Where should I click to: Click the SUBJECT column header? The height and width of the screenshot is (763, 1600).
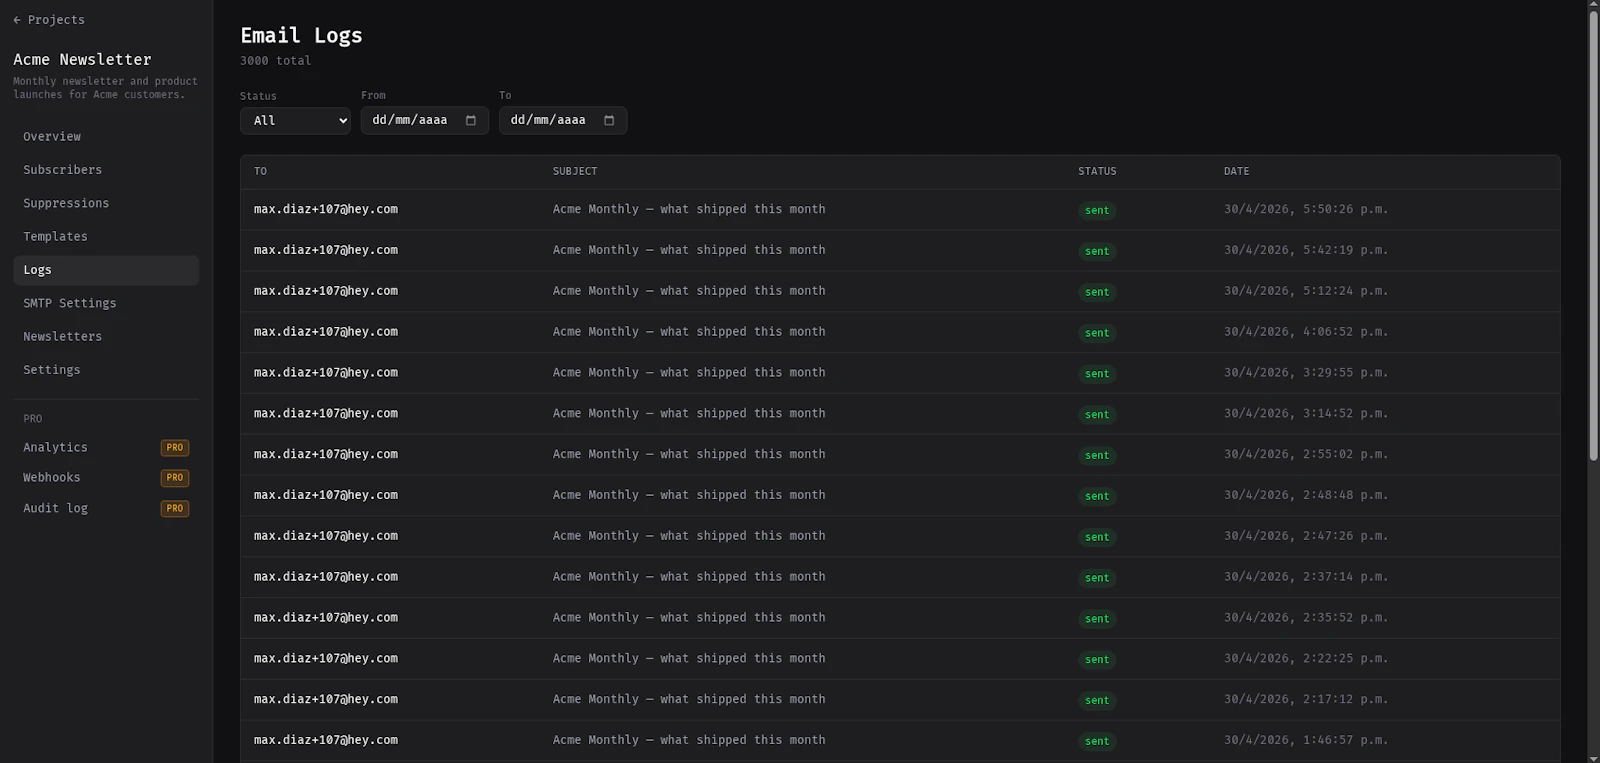pos(575,172)
